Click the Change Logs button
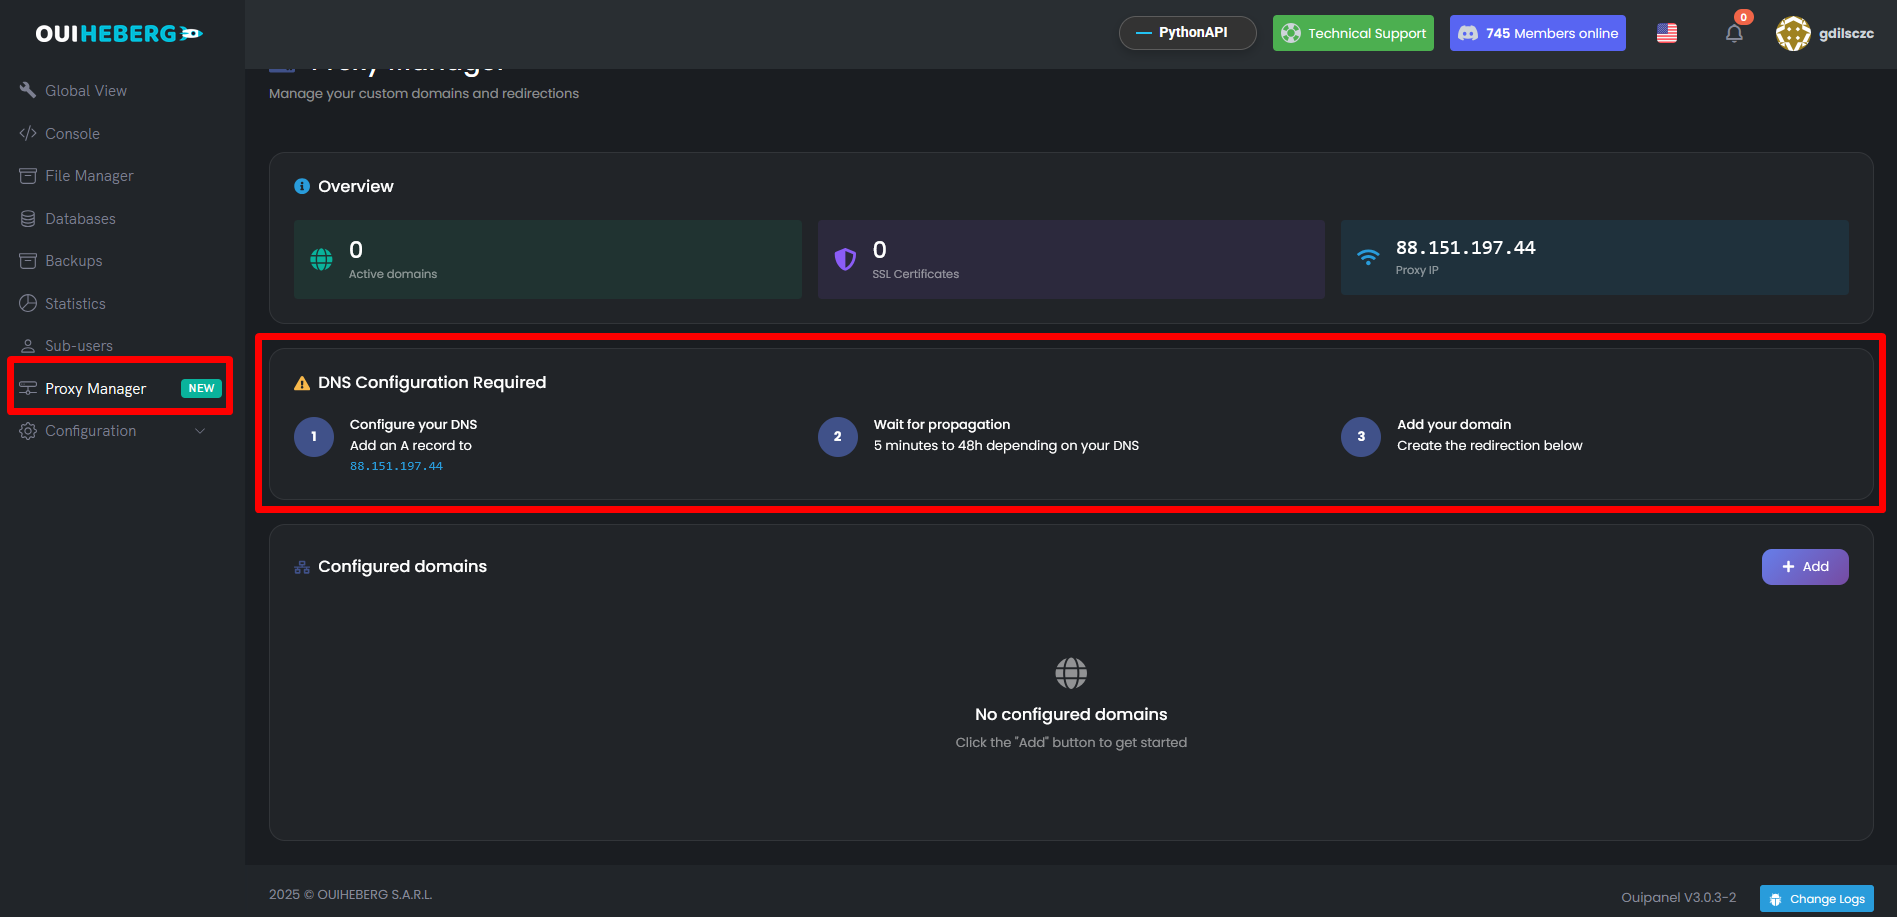Viewport: 1897px width, 917px height. coord(1816,899)
